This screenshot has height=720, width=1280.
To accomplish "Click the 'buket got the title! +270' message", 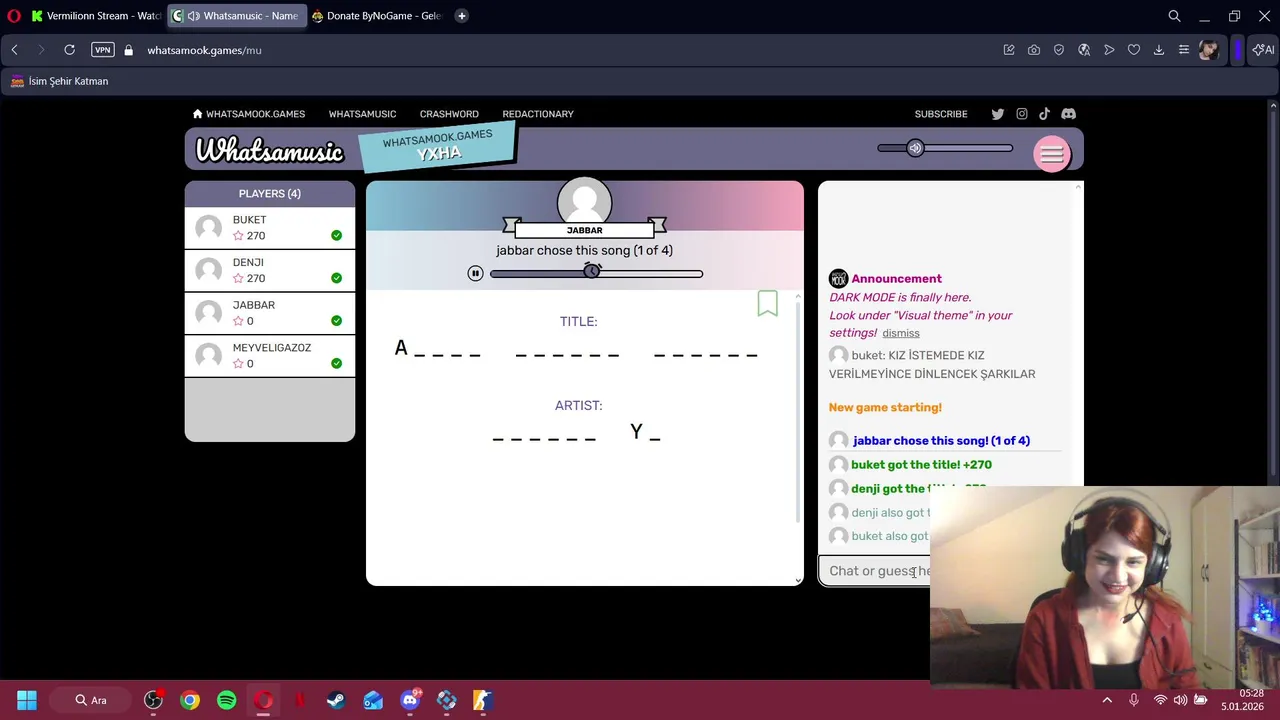I will tap(921, 464).
